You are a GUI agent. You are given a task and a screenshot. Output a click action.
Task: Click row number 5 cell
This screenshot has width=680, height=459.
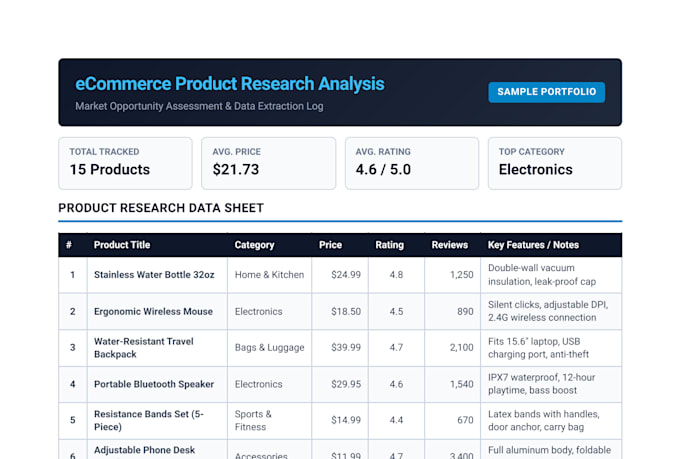click(73, 420)
